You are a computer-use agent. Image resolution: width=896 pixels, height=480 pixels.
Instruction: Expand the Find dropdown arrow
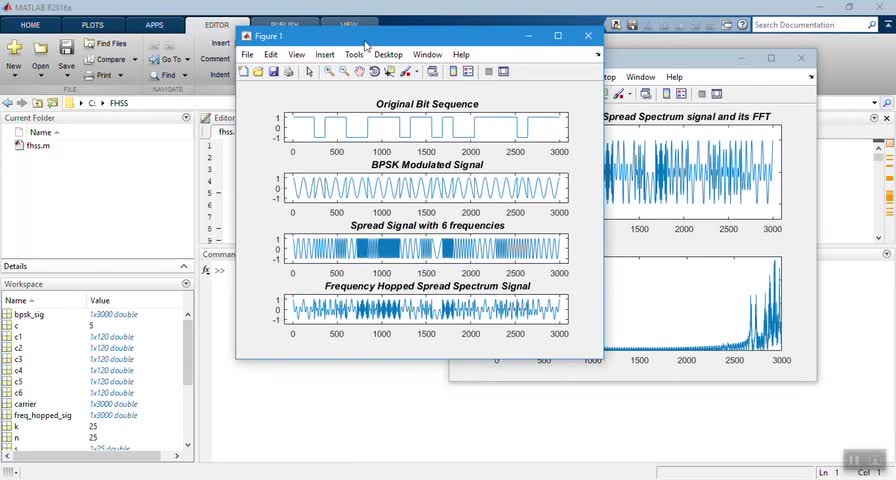(185, 75)
